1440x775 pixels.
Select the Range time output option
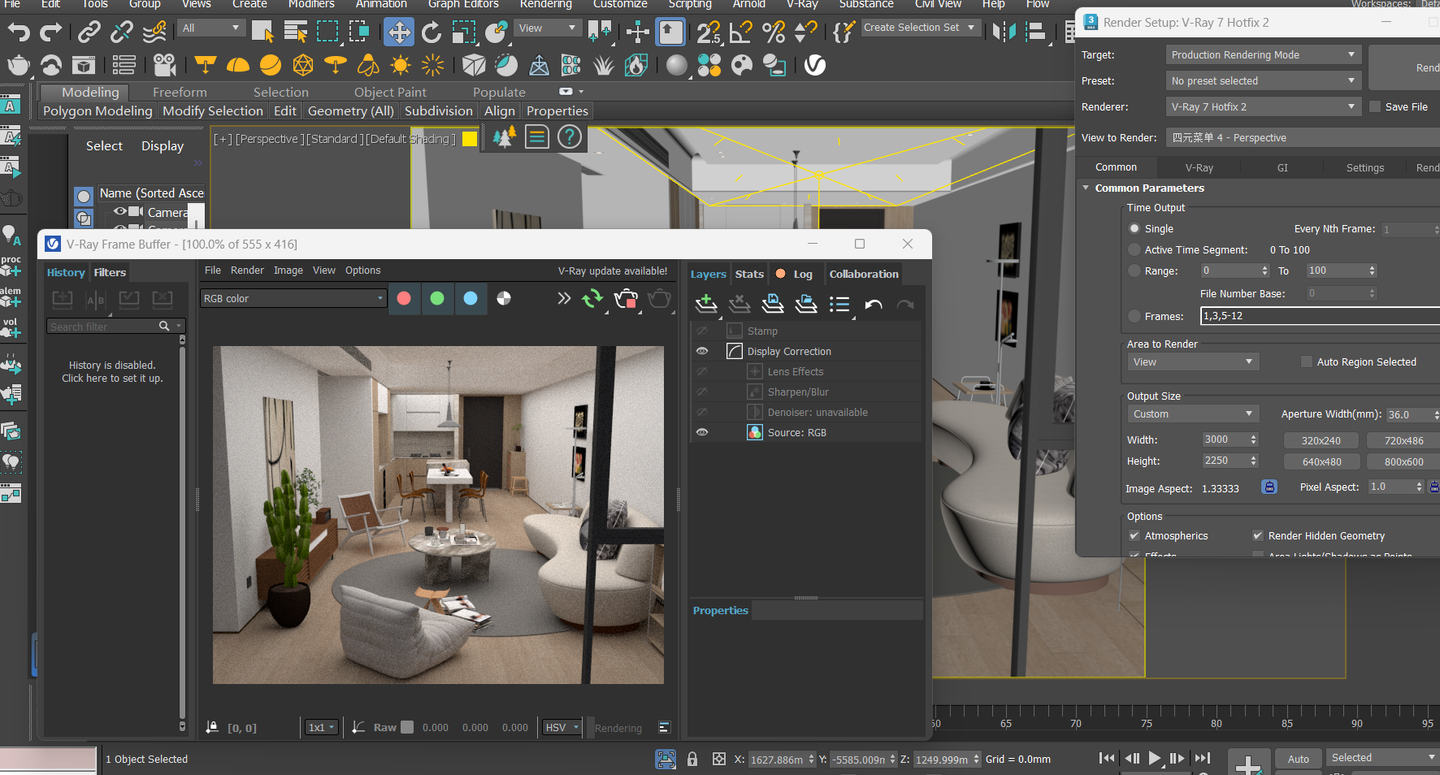point(1134,271)
